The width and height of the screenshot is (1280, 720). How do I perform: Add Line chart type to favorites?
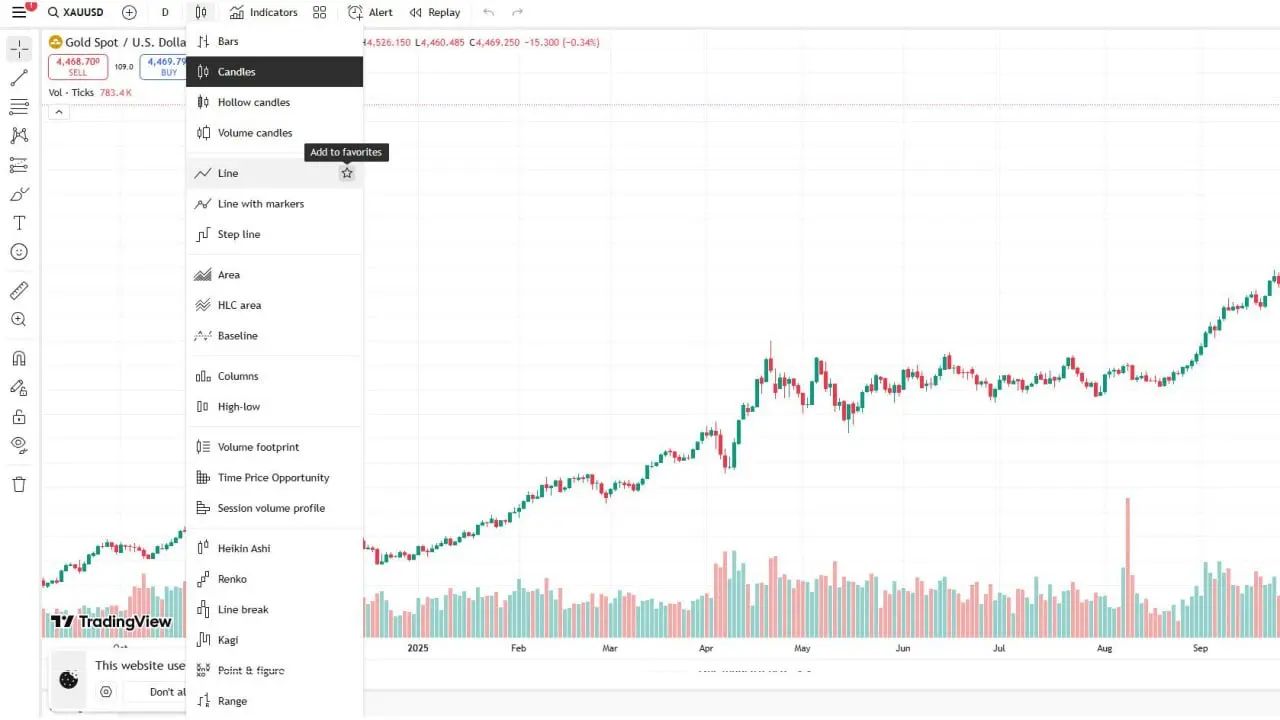click(347, 173)
